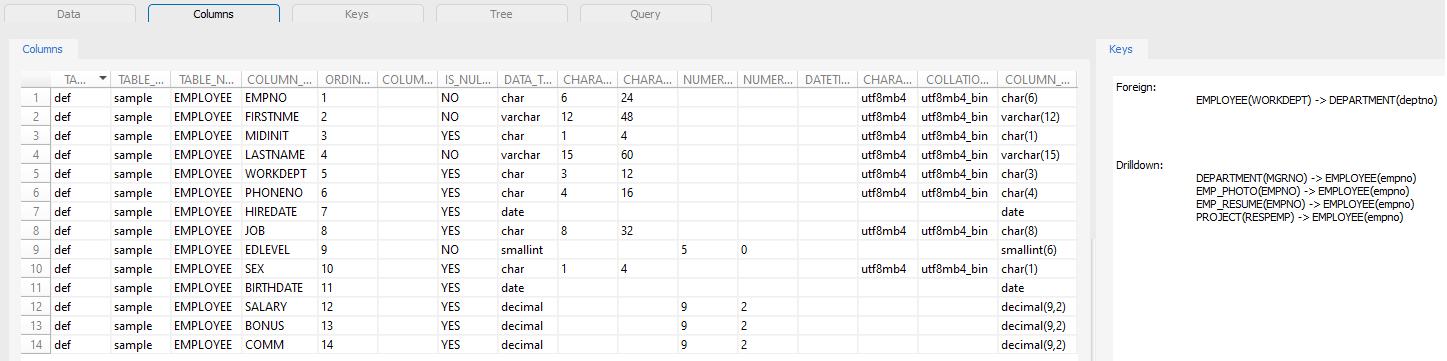Screen dimensions: 1447x361
Task: Click the char(8) column type cell
Action: (1037, 231)
